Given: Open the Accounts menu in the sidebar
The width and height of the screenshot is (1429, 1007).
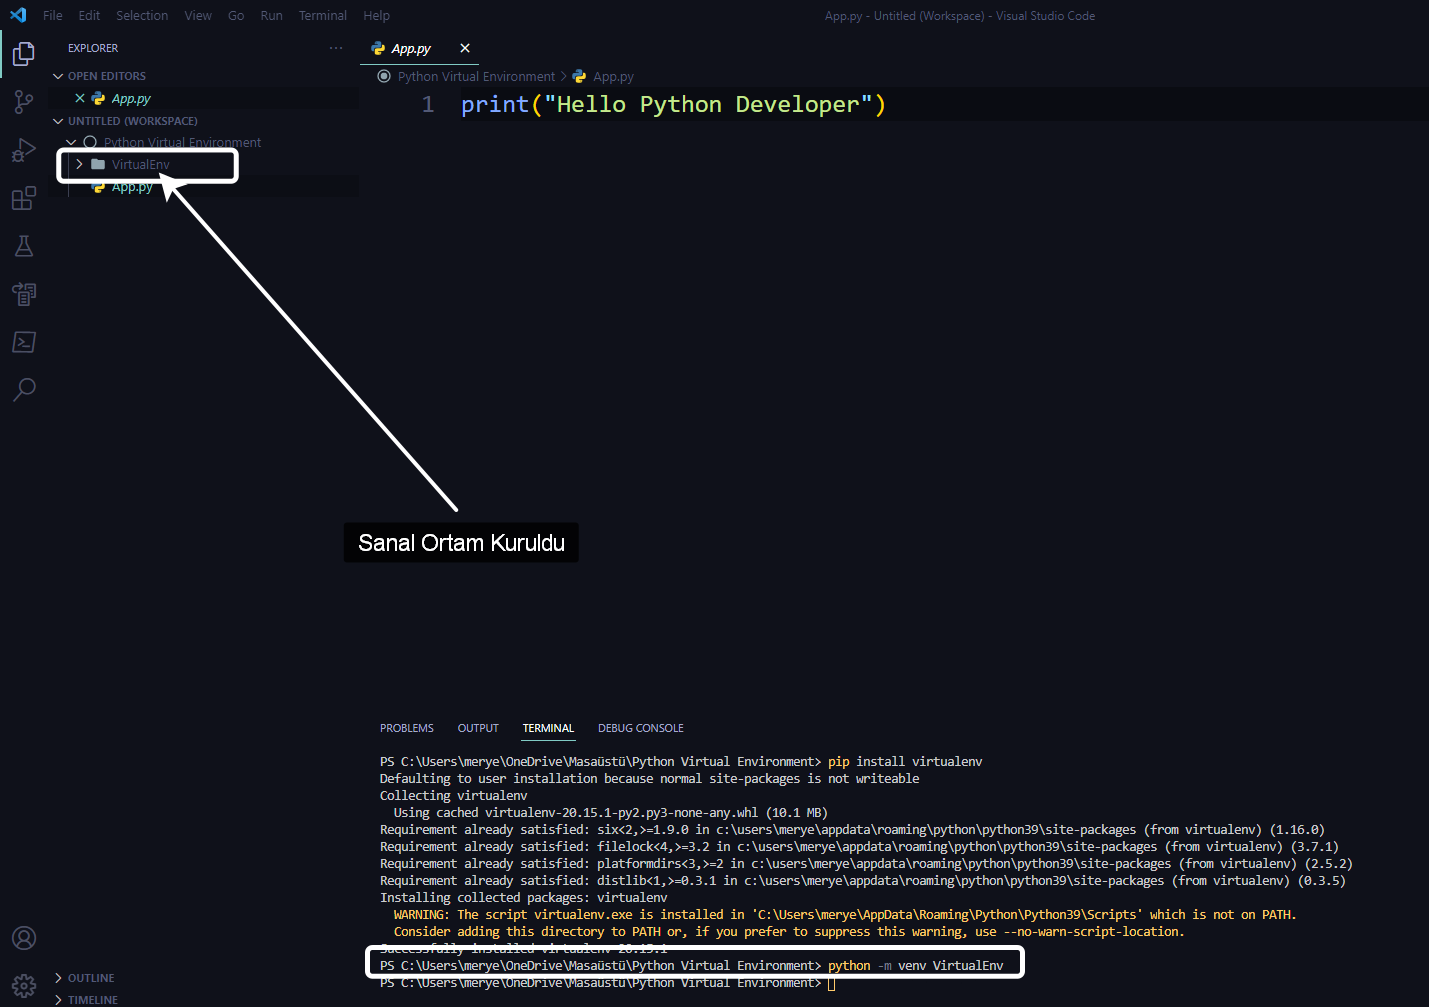Looking at the screenshot, I should pyautogui.click(x=23, y=937).
